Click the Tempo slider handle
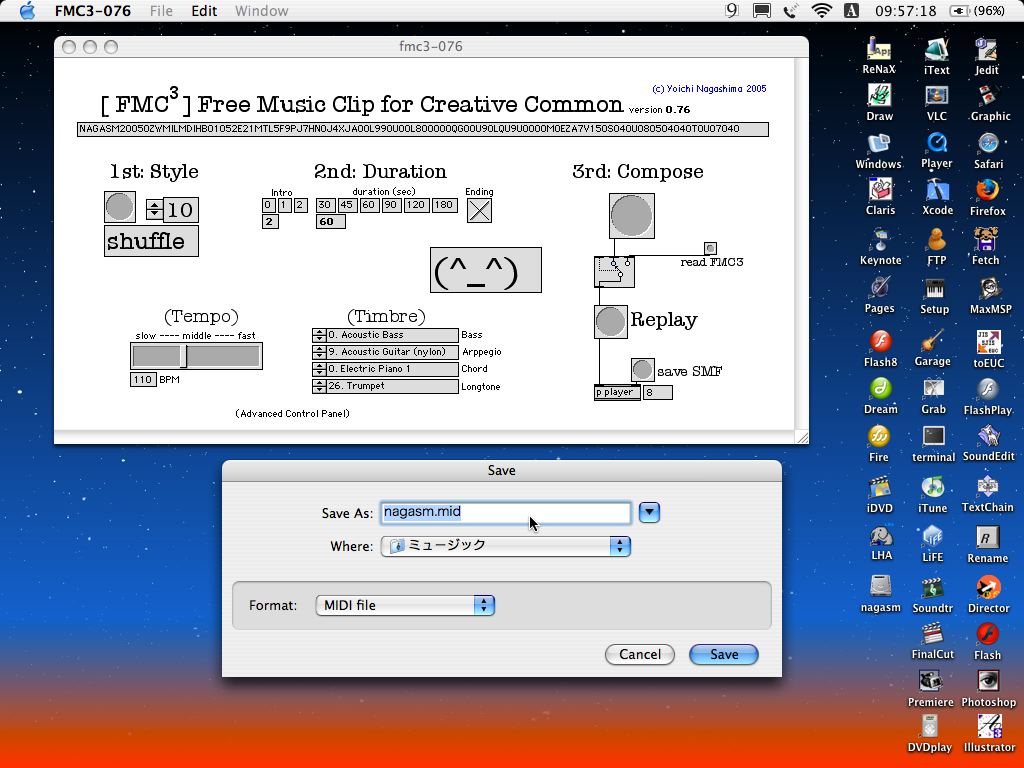Image resolution: width=1024 pixels, height=768 pixels. [x=184, y=356]
